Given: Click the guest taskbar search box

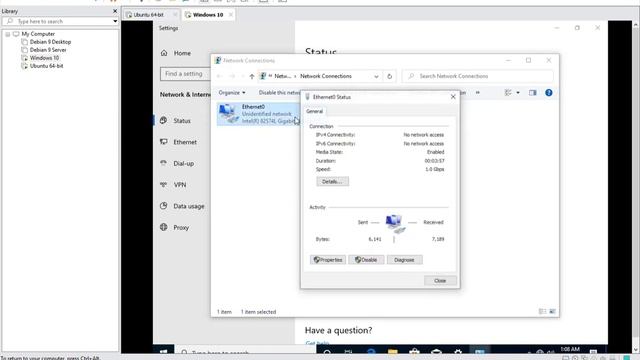Looking at the screenshot, I should point(245,351).
